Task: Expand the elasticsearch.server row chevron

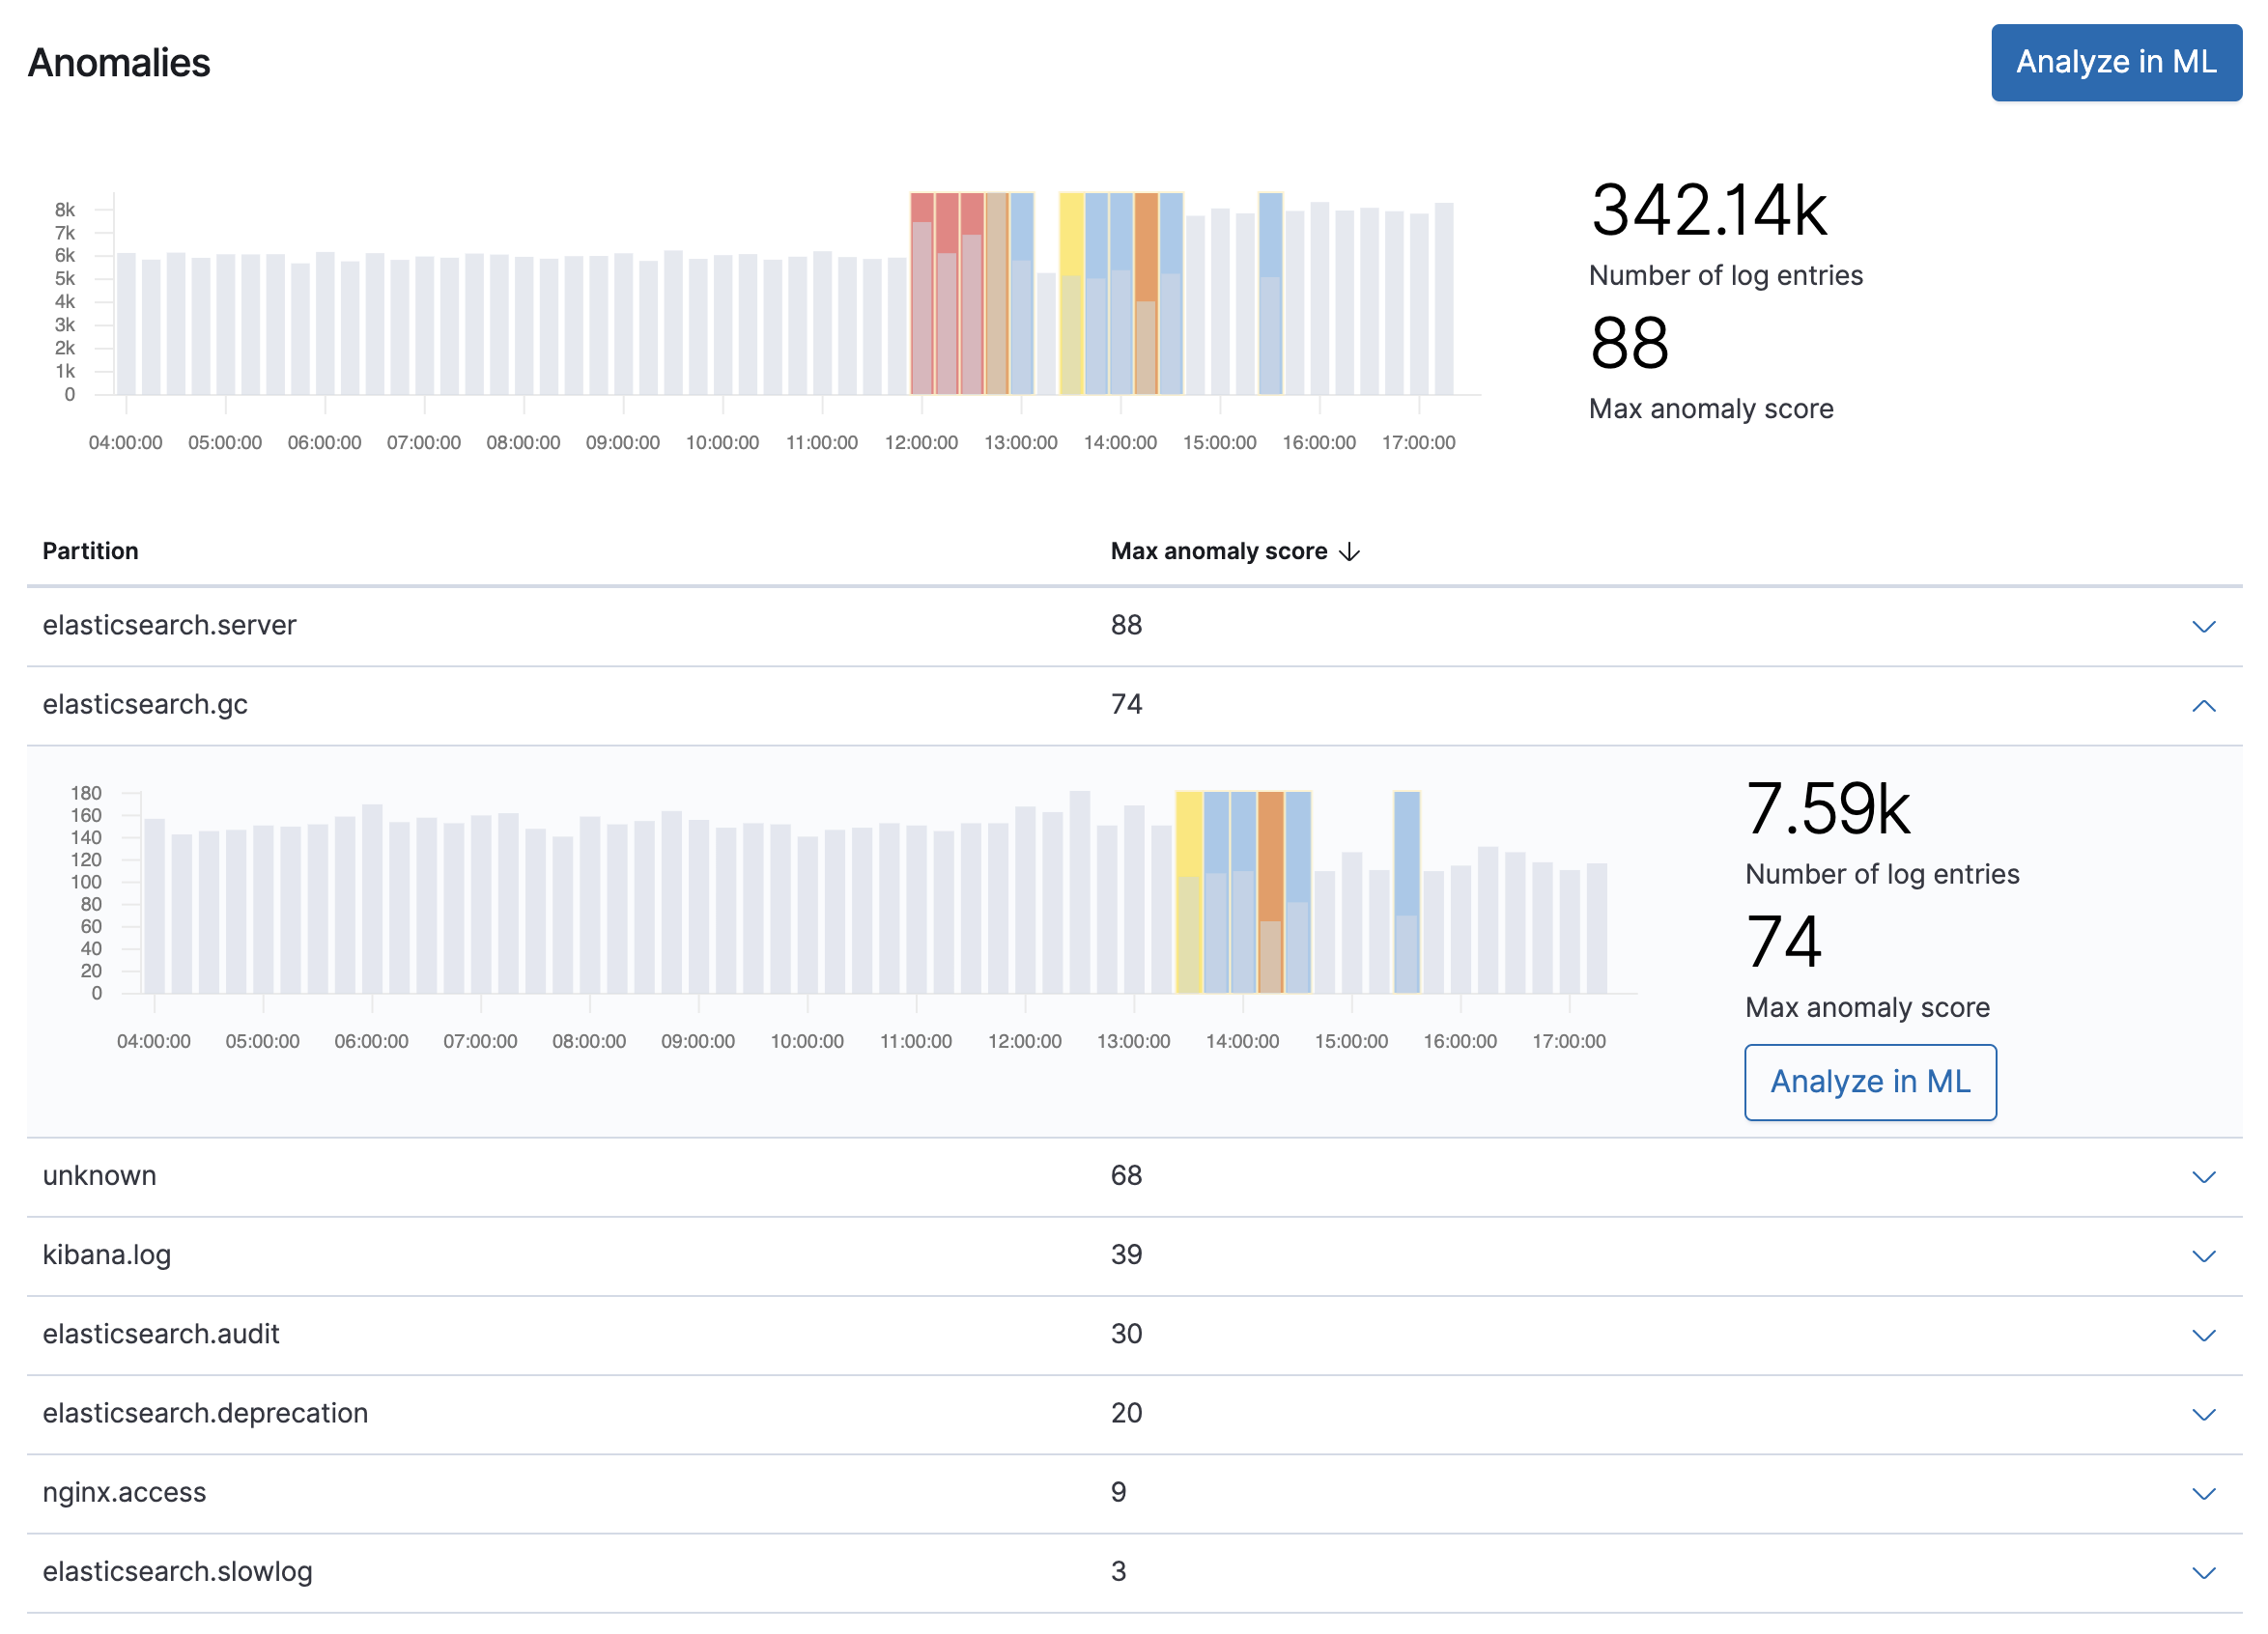Action: coord(2203,626)
